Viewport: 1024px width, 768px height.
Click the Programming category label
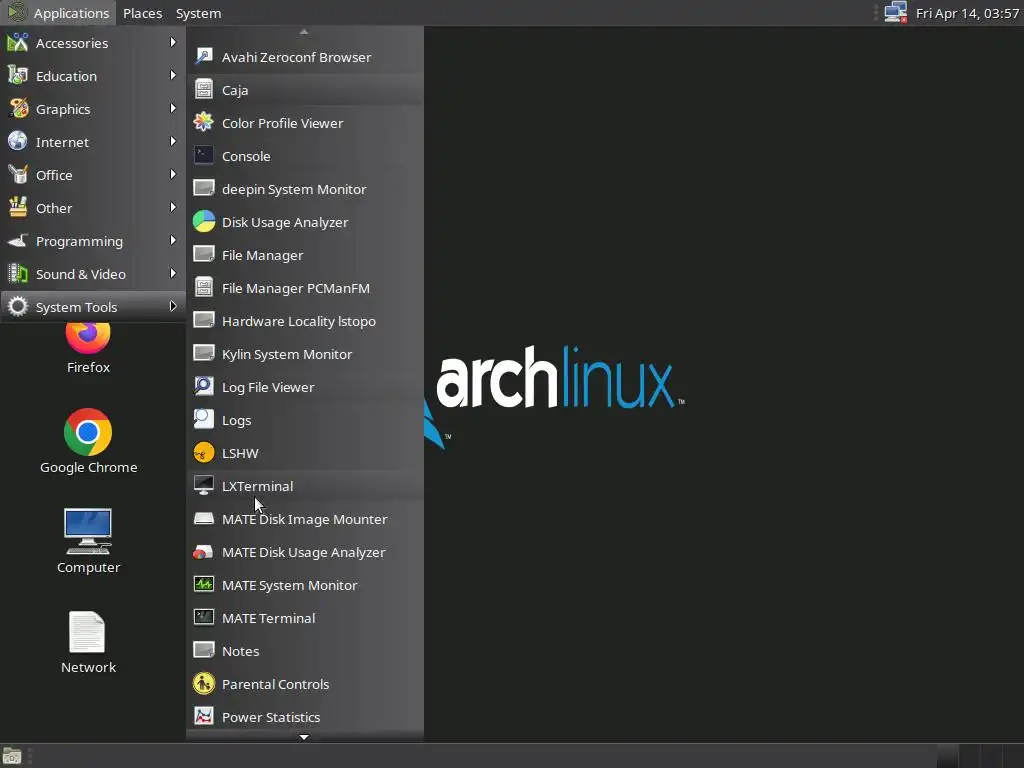(x=79, y=242)
